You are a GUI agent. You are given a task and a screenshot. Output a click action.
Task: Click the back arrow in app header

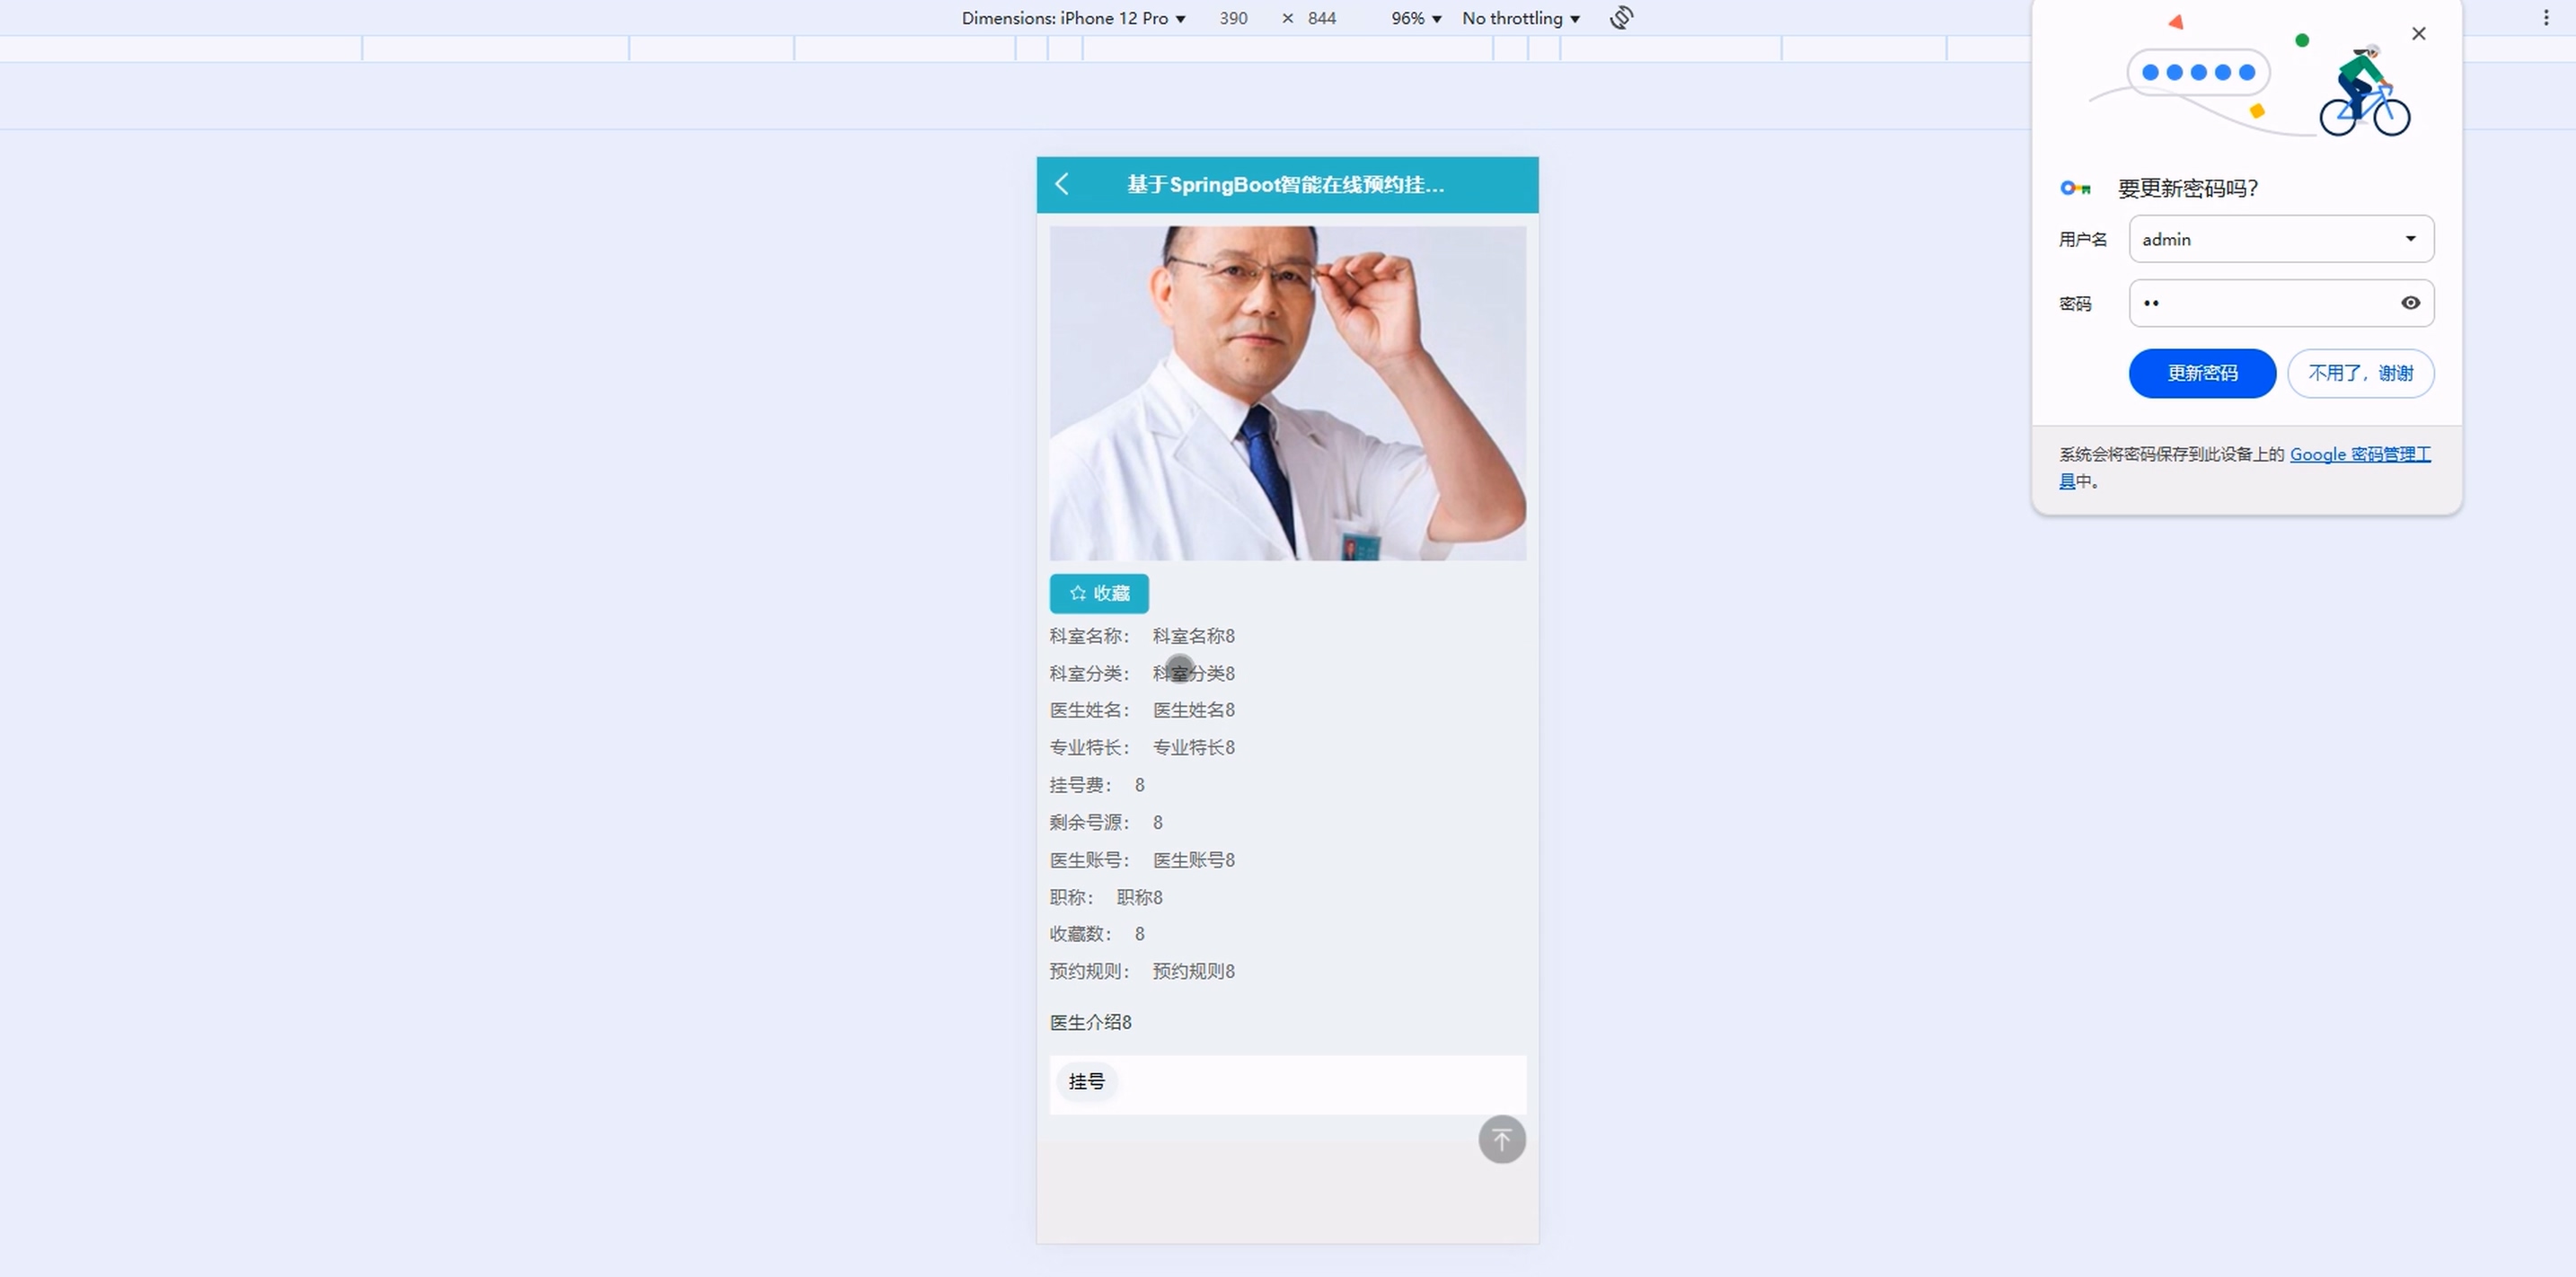click(1062, 184)
